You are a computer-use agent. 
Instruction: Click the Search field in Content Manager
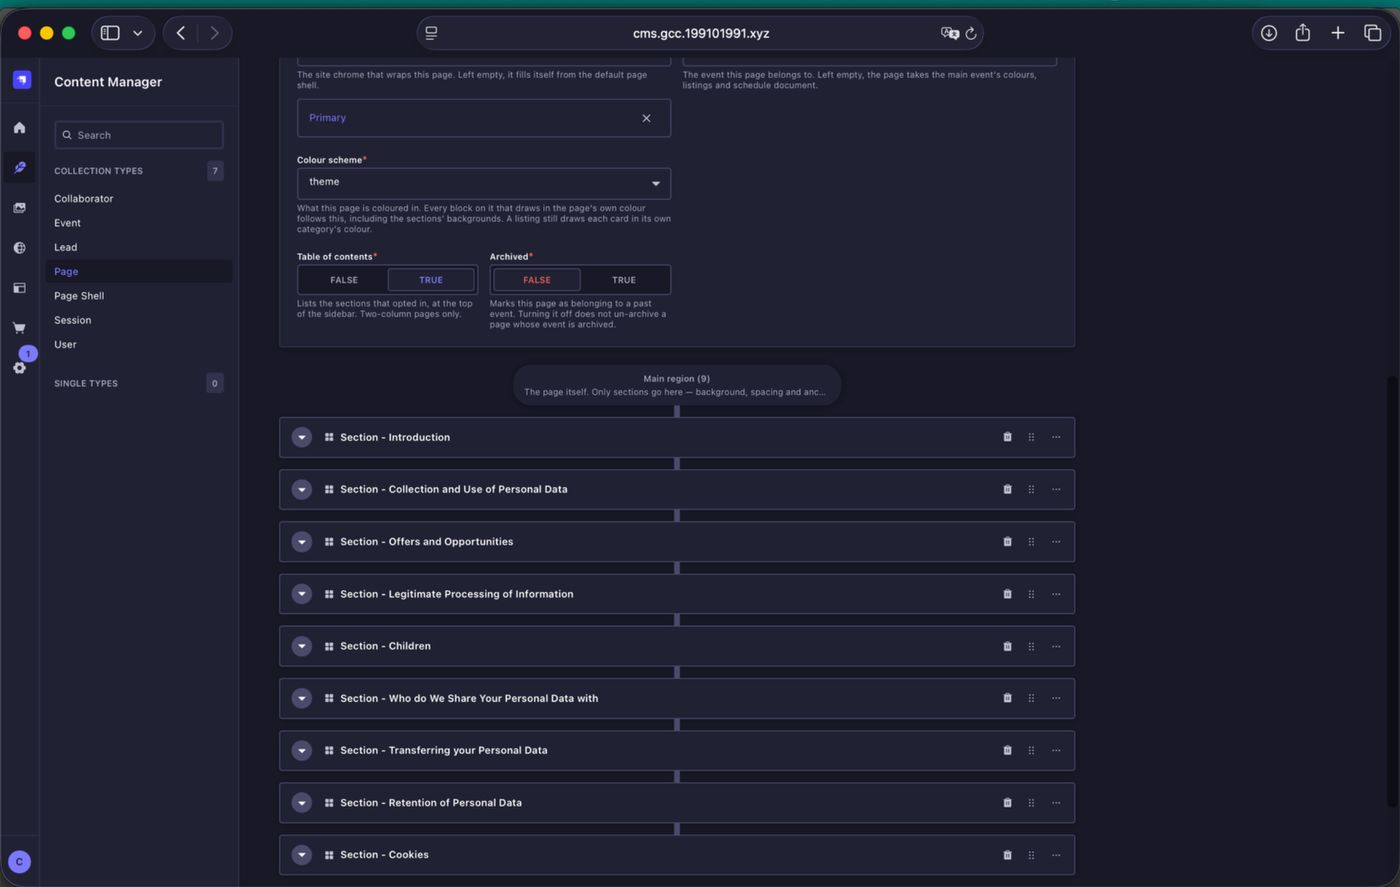point(139,135)
